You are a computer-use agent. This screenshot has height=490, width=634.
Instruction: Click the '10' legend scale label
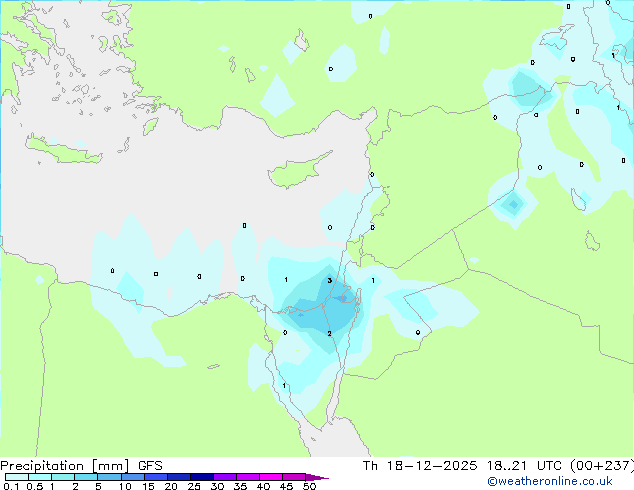coord(125,486)
